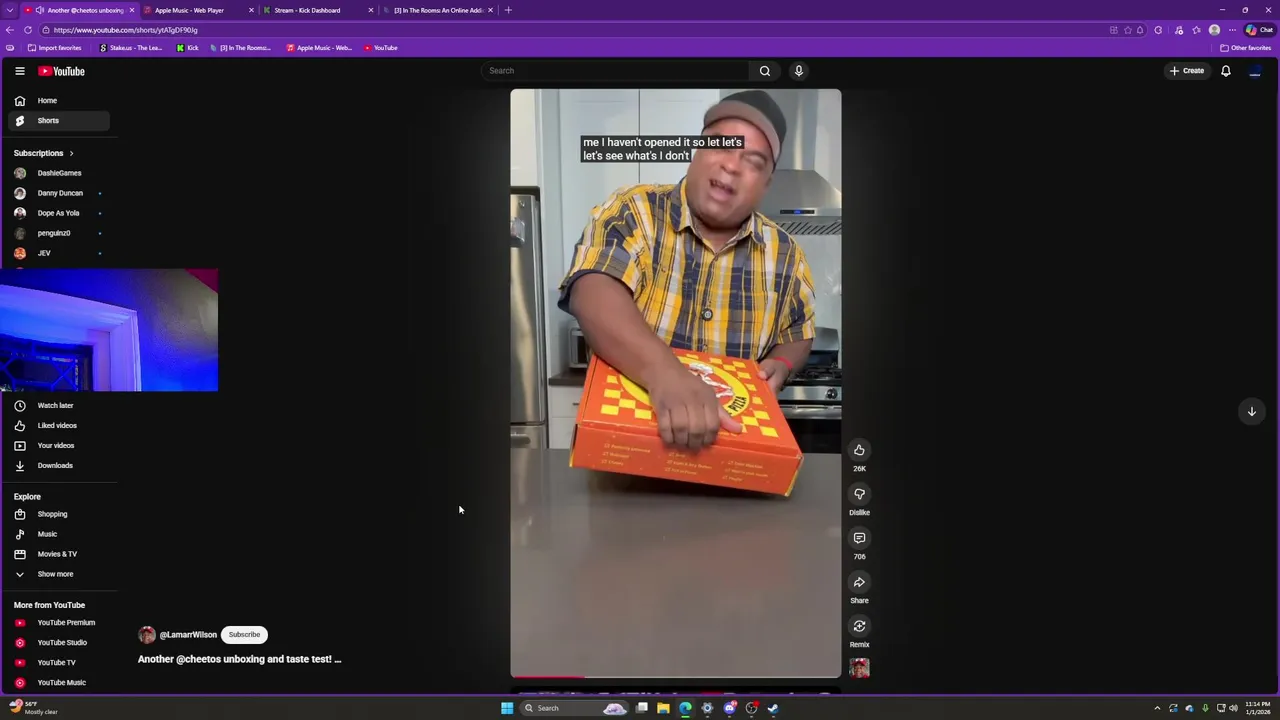Open the comments with 706 count

pyautogui.click(x=859, y=538)
